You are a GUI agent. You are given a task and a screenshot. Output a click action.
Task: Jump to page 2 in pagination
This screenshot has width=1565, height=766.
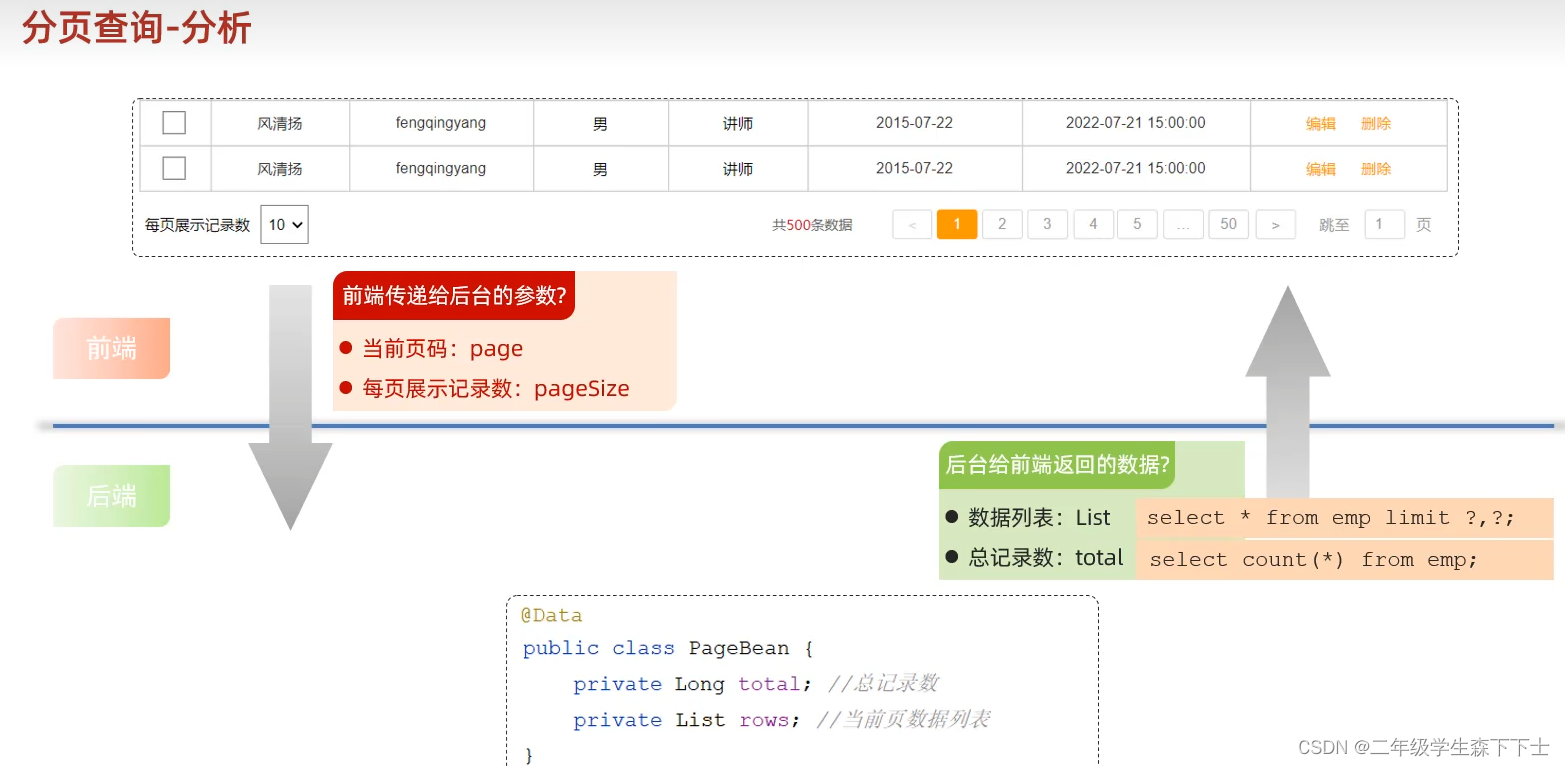tap(1002, 224)
